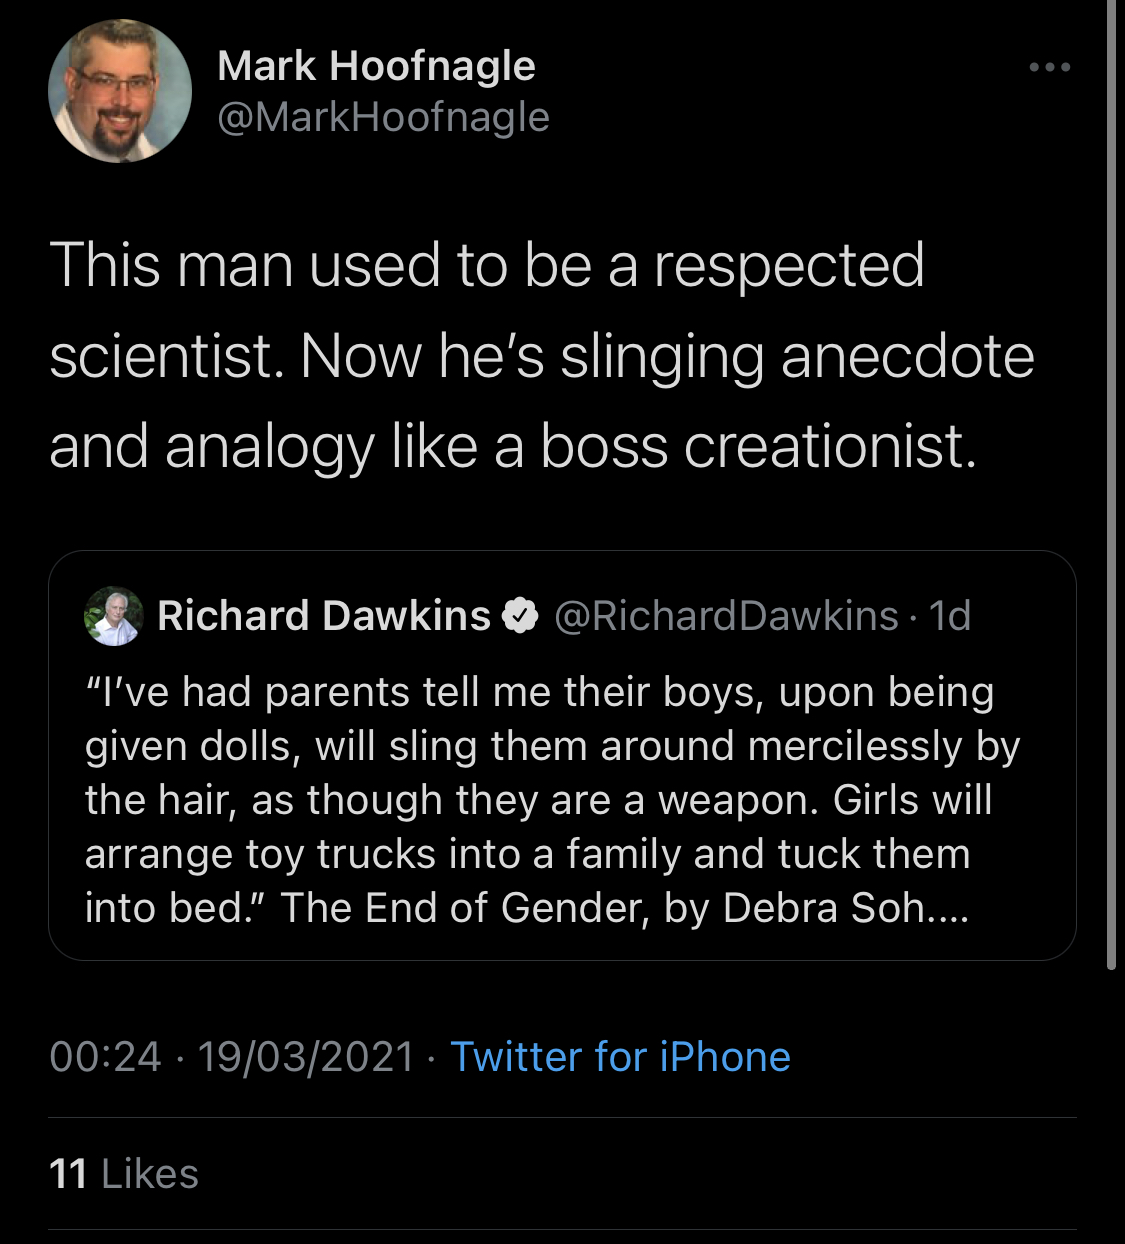The image size is (1125, 1244).
Task: Click the 19/03/2021 tweet date
Action: point(306,1057)
